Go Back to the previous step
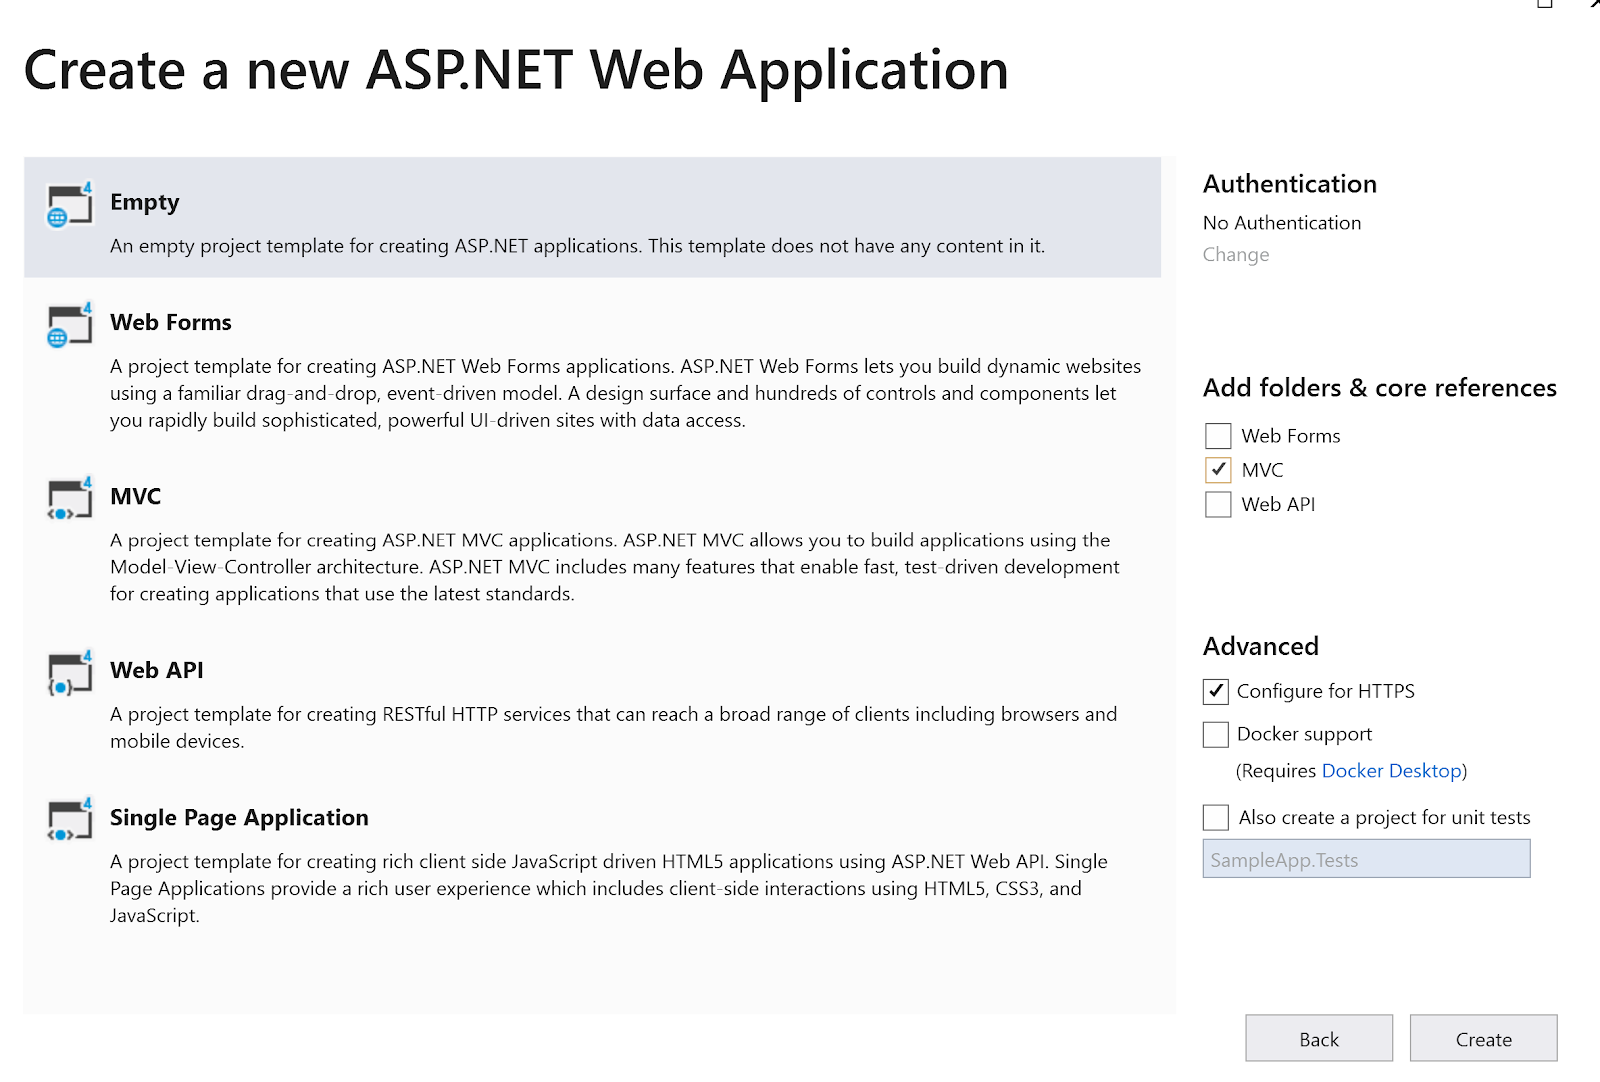The image size is (1600, 1082). [x=1319, y=1038]
